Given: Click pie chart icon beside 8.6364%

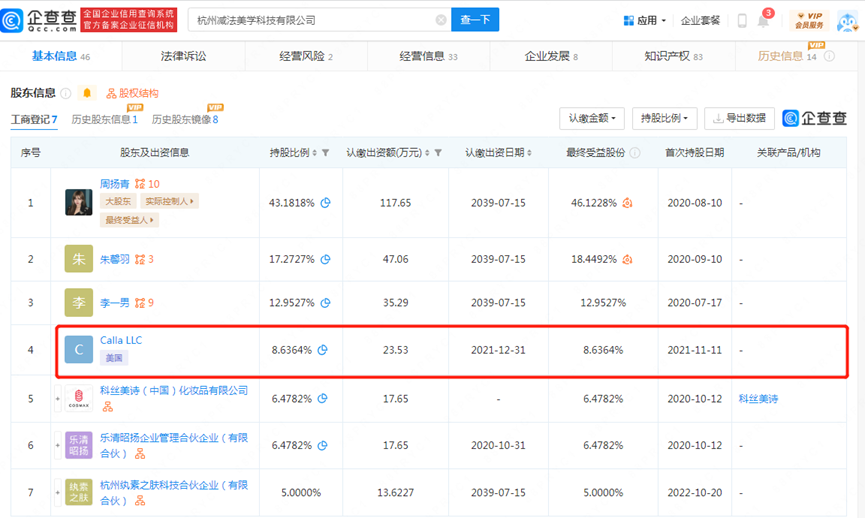Looking at the screenshot, I should coord(323,350).
